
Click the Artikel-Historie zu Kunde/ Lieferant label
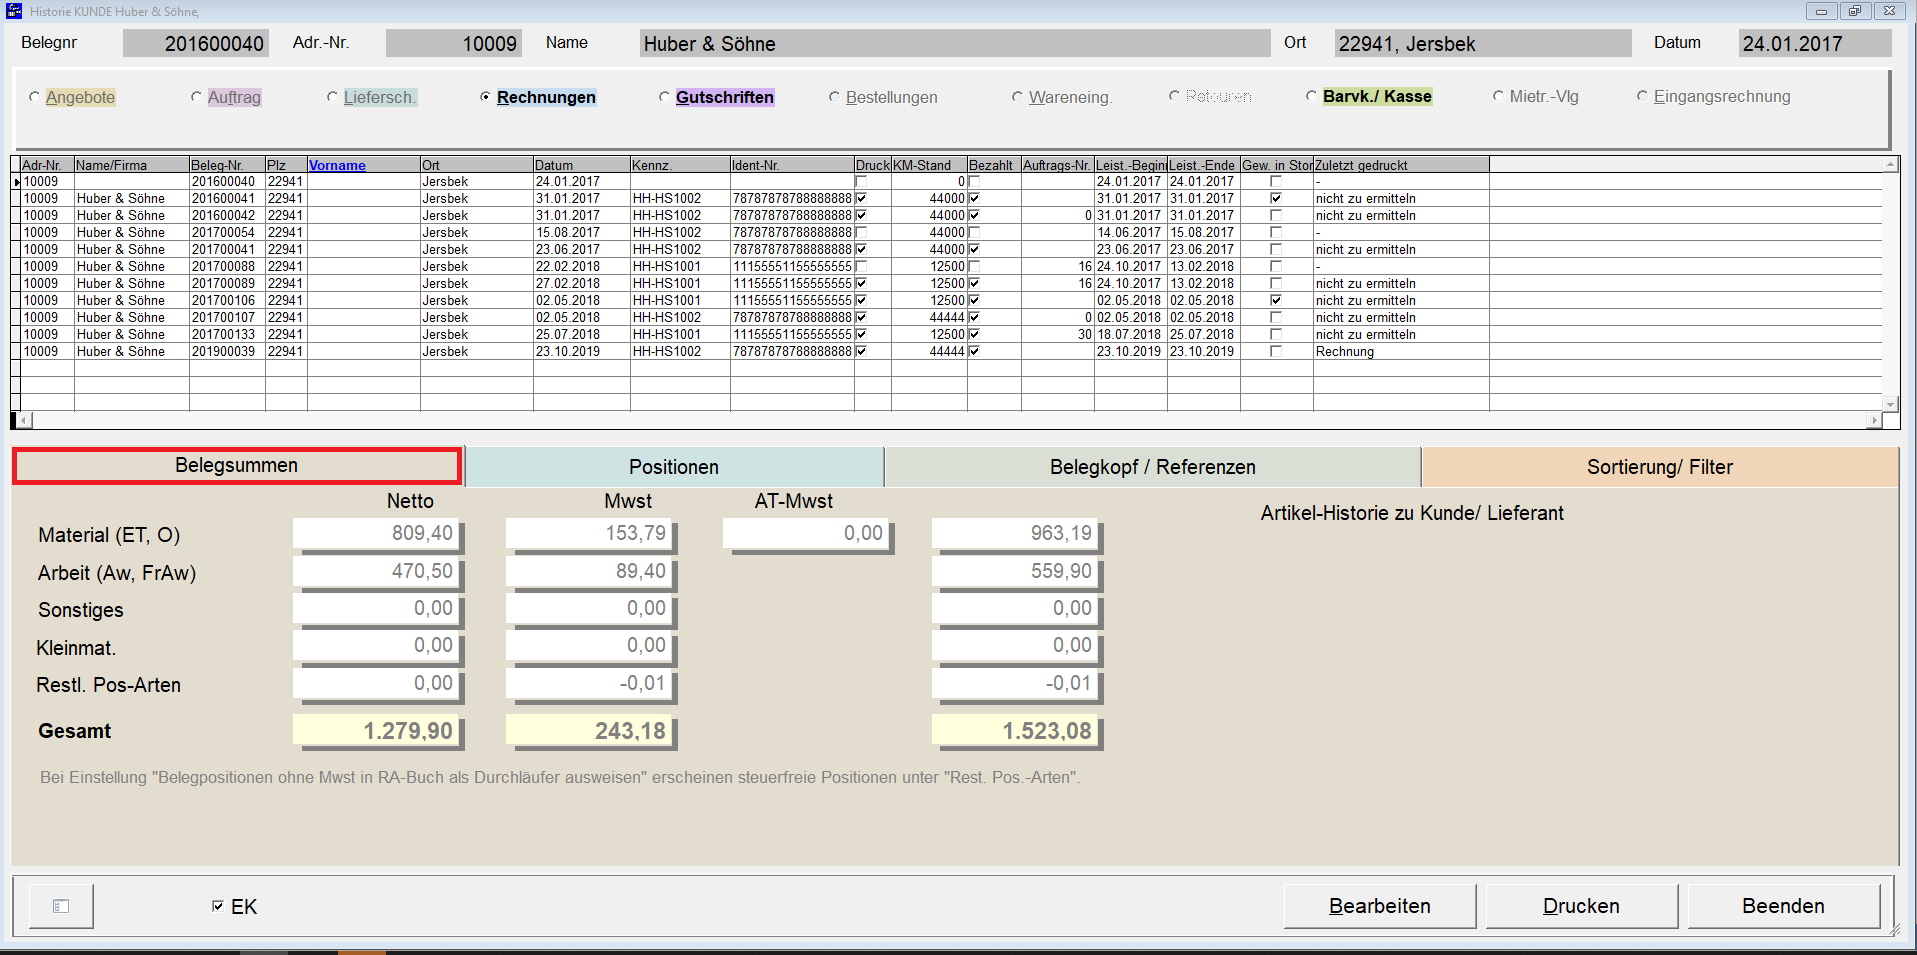click(1412, 513)
